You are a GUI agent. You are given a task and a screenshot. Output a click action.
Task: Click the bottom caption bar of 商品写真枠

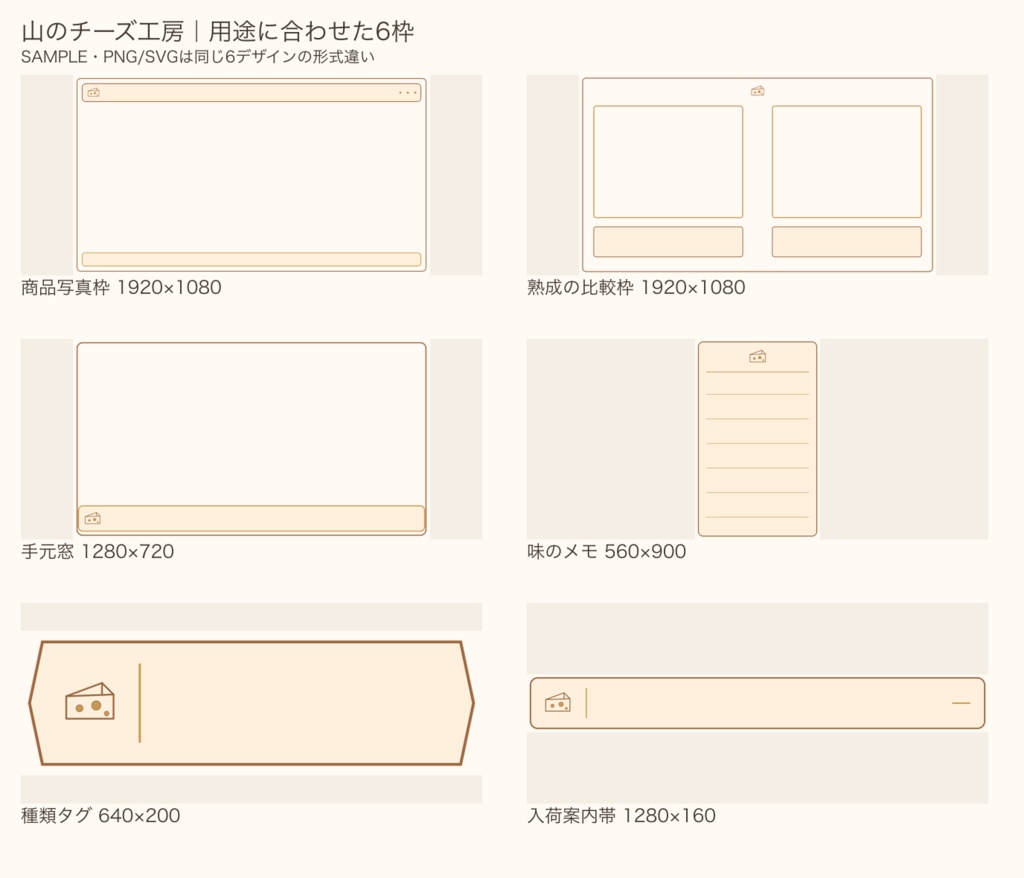point(251,259)
